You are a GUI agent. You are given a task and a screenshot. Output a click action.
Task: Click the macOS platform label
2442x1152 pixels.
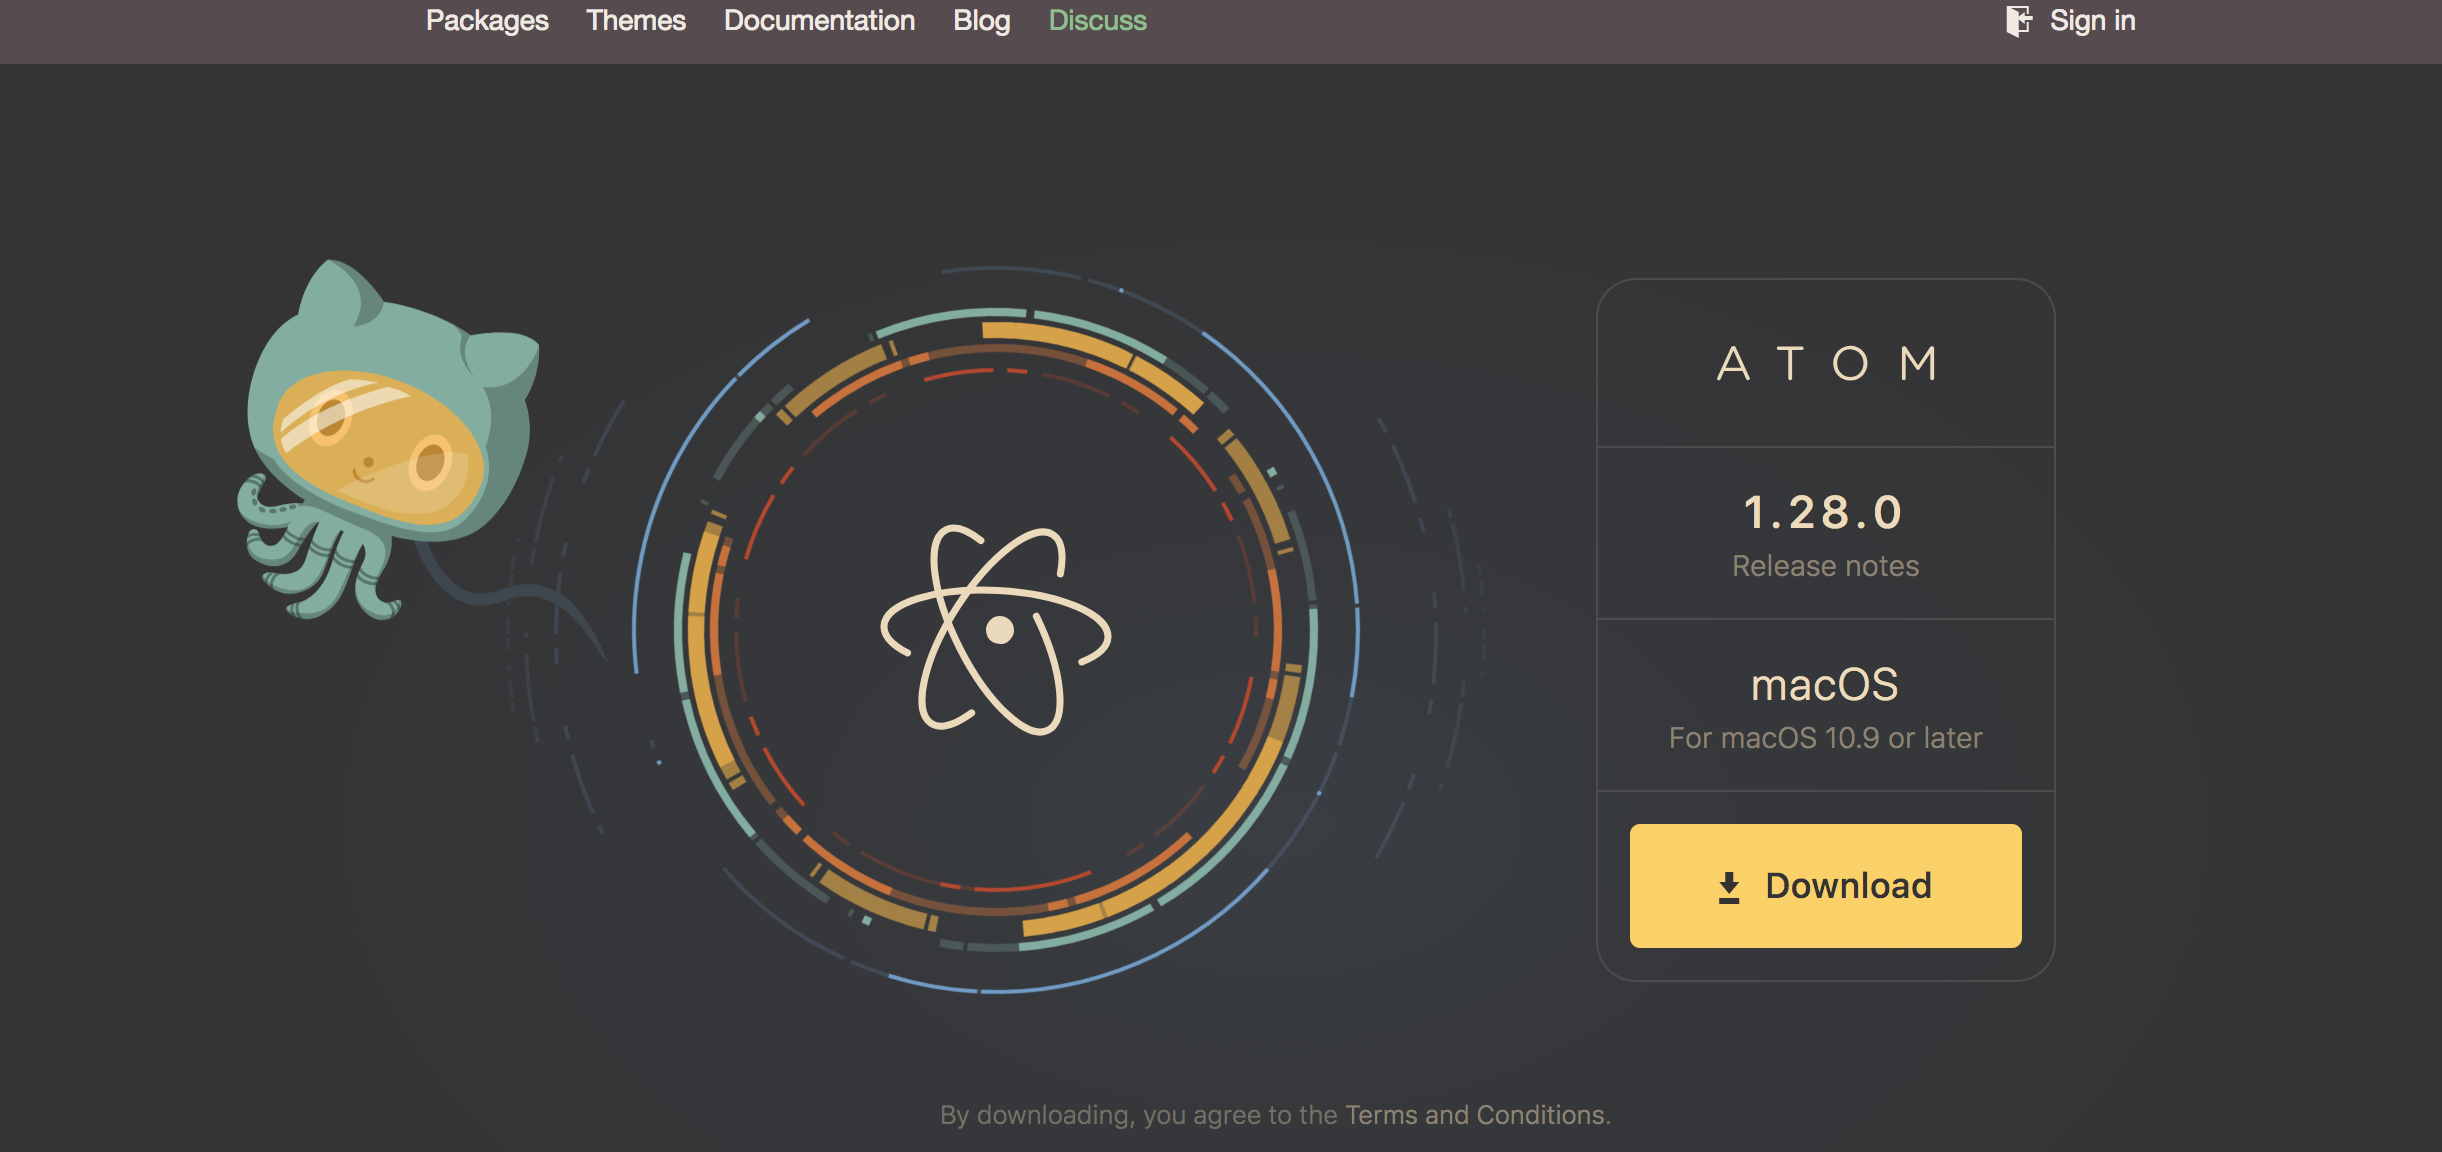[x=1825, y=685]
